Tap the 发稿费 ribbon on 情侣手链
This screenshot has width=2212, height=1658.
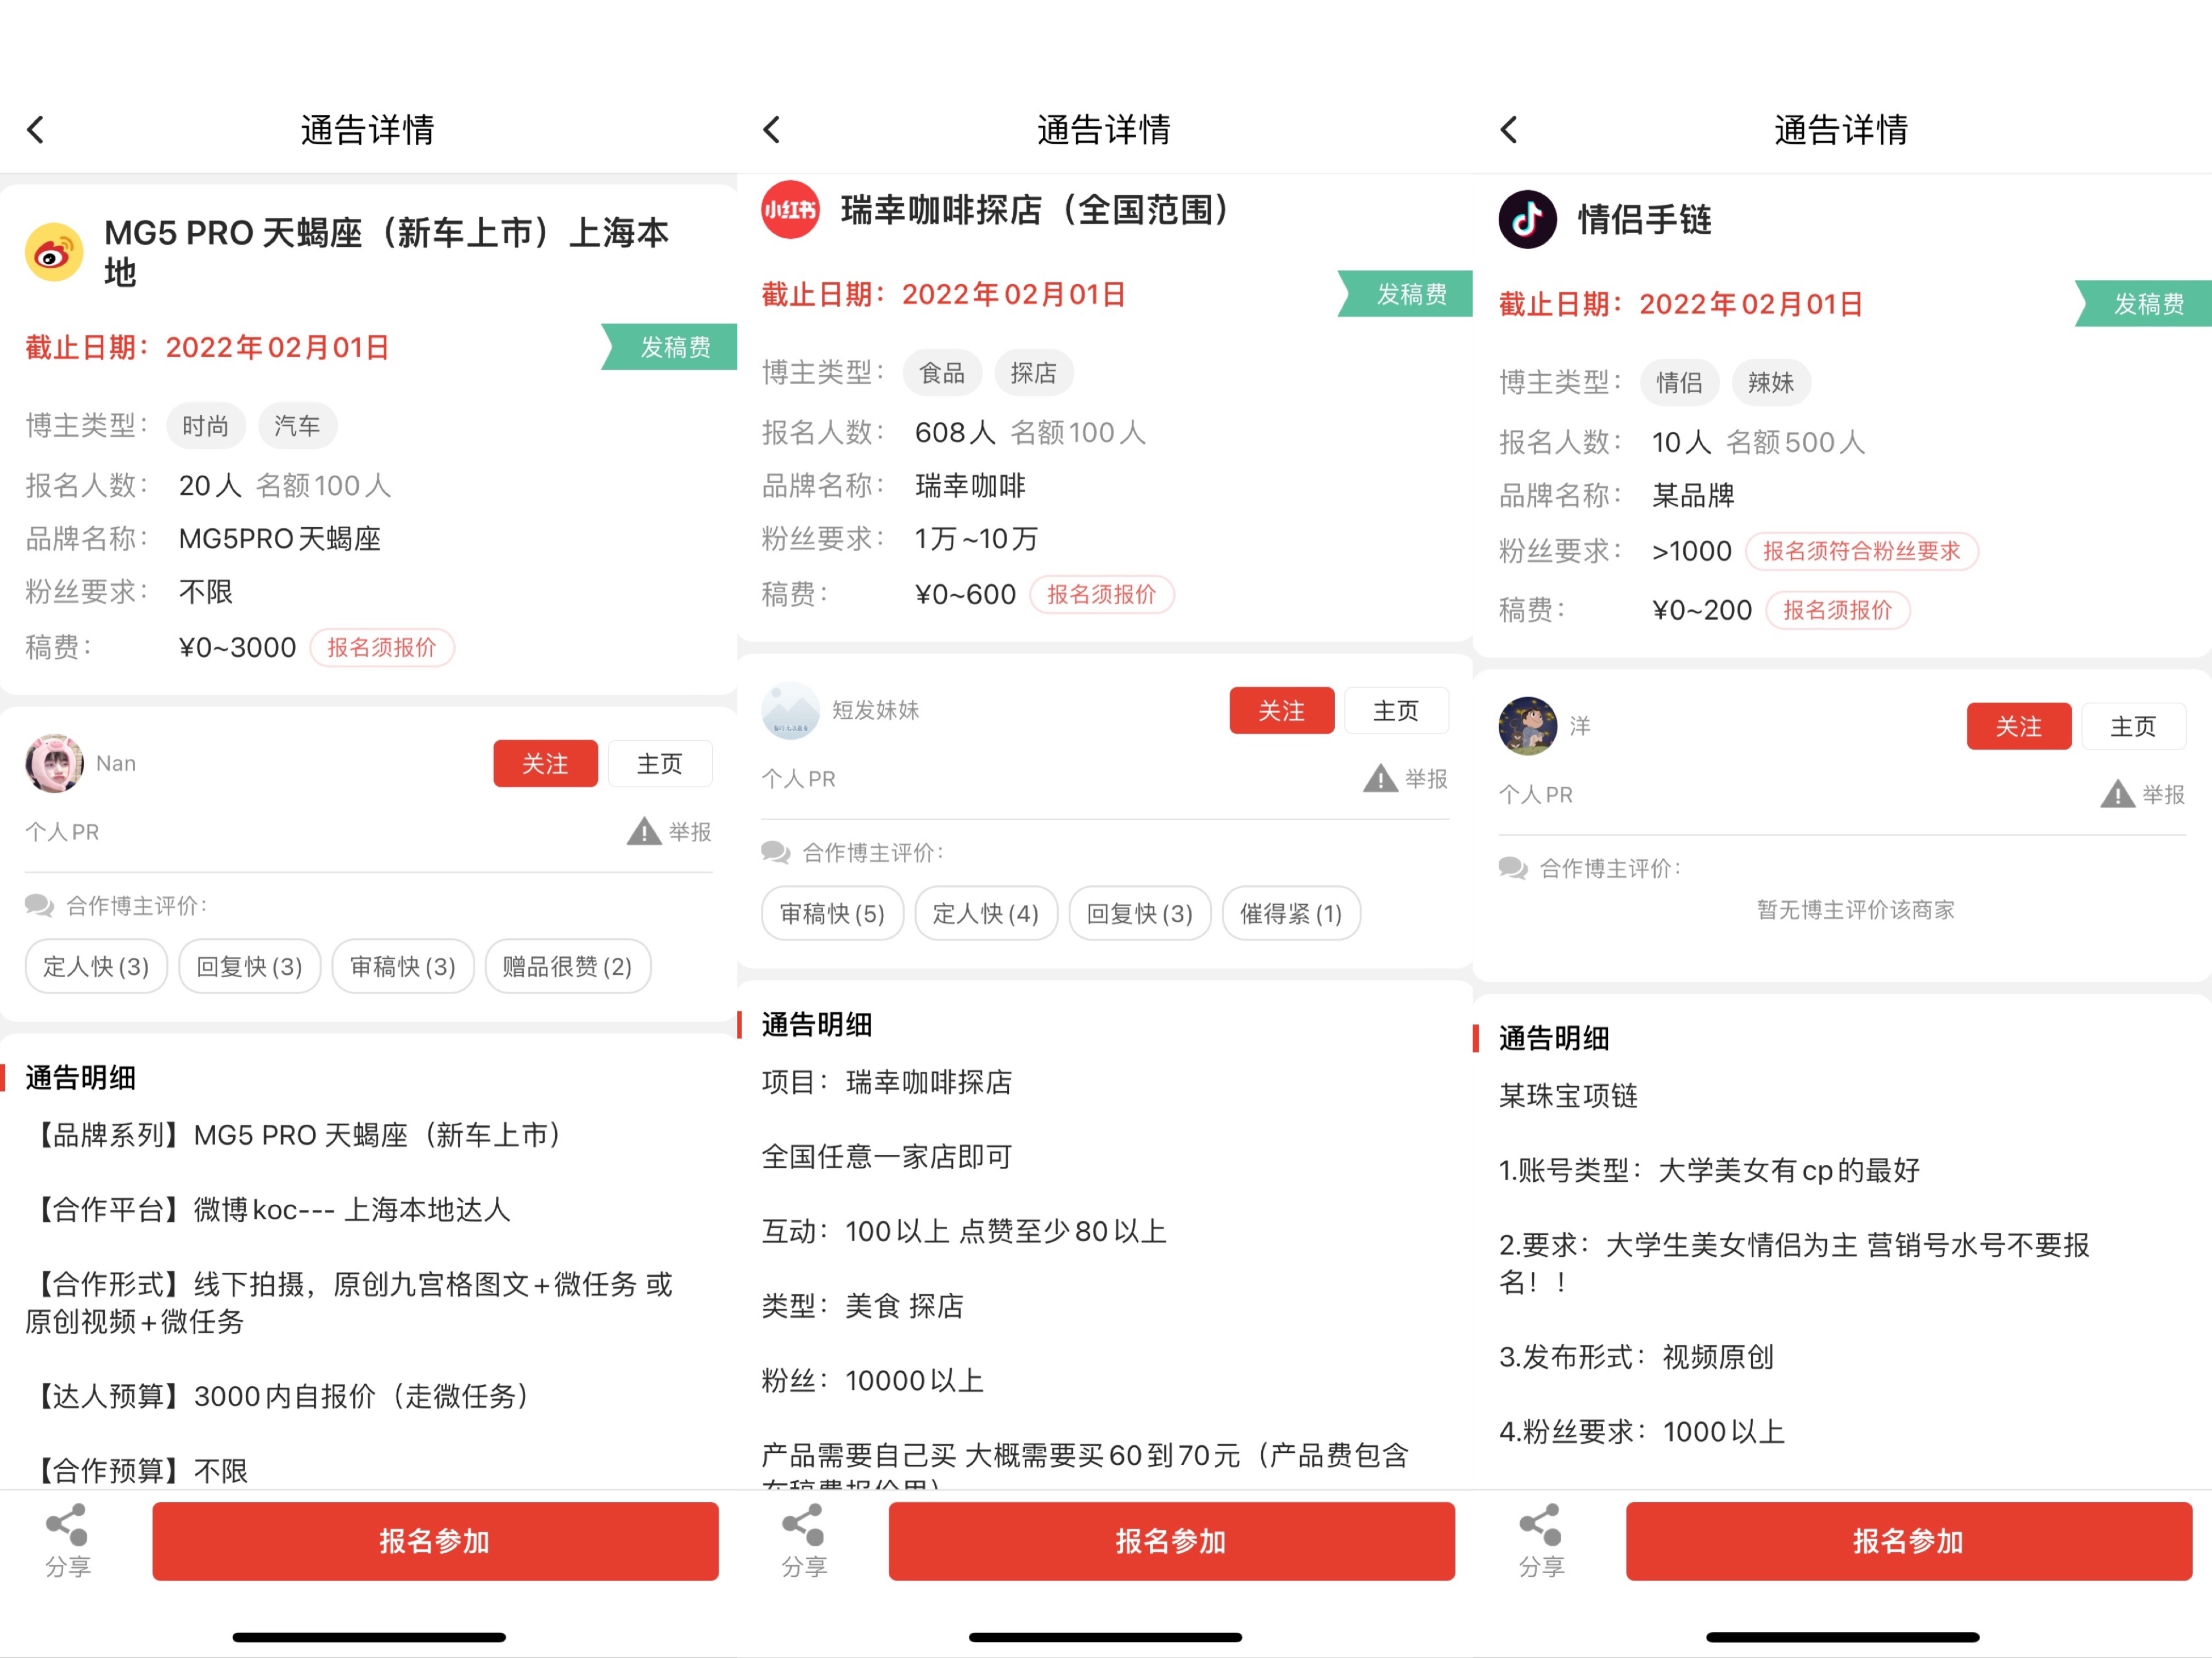coord(2143,304)
